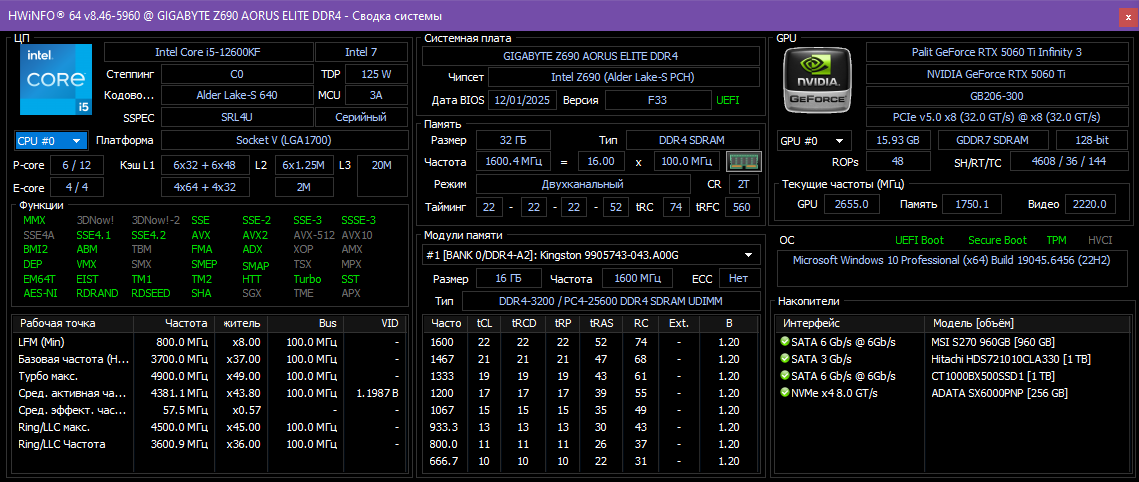Click the memory size 32 ГБ field
Viewport: 1139px width, 482px height.
coord(513,140)
